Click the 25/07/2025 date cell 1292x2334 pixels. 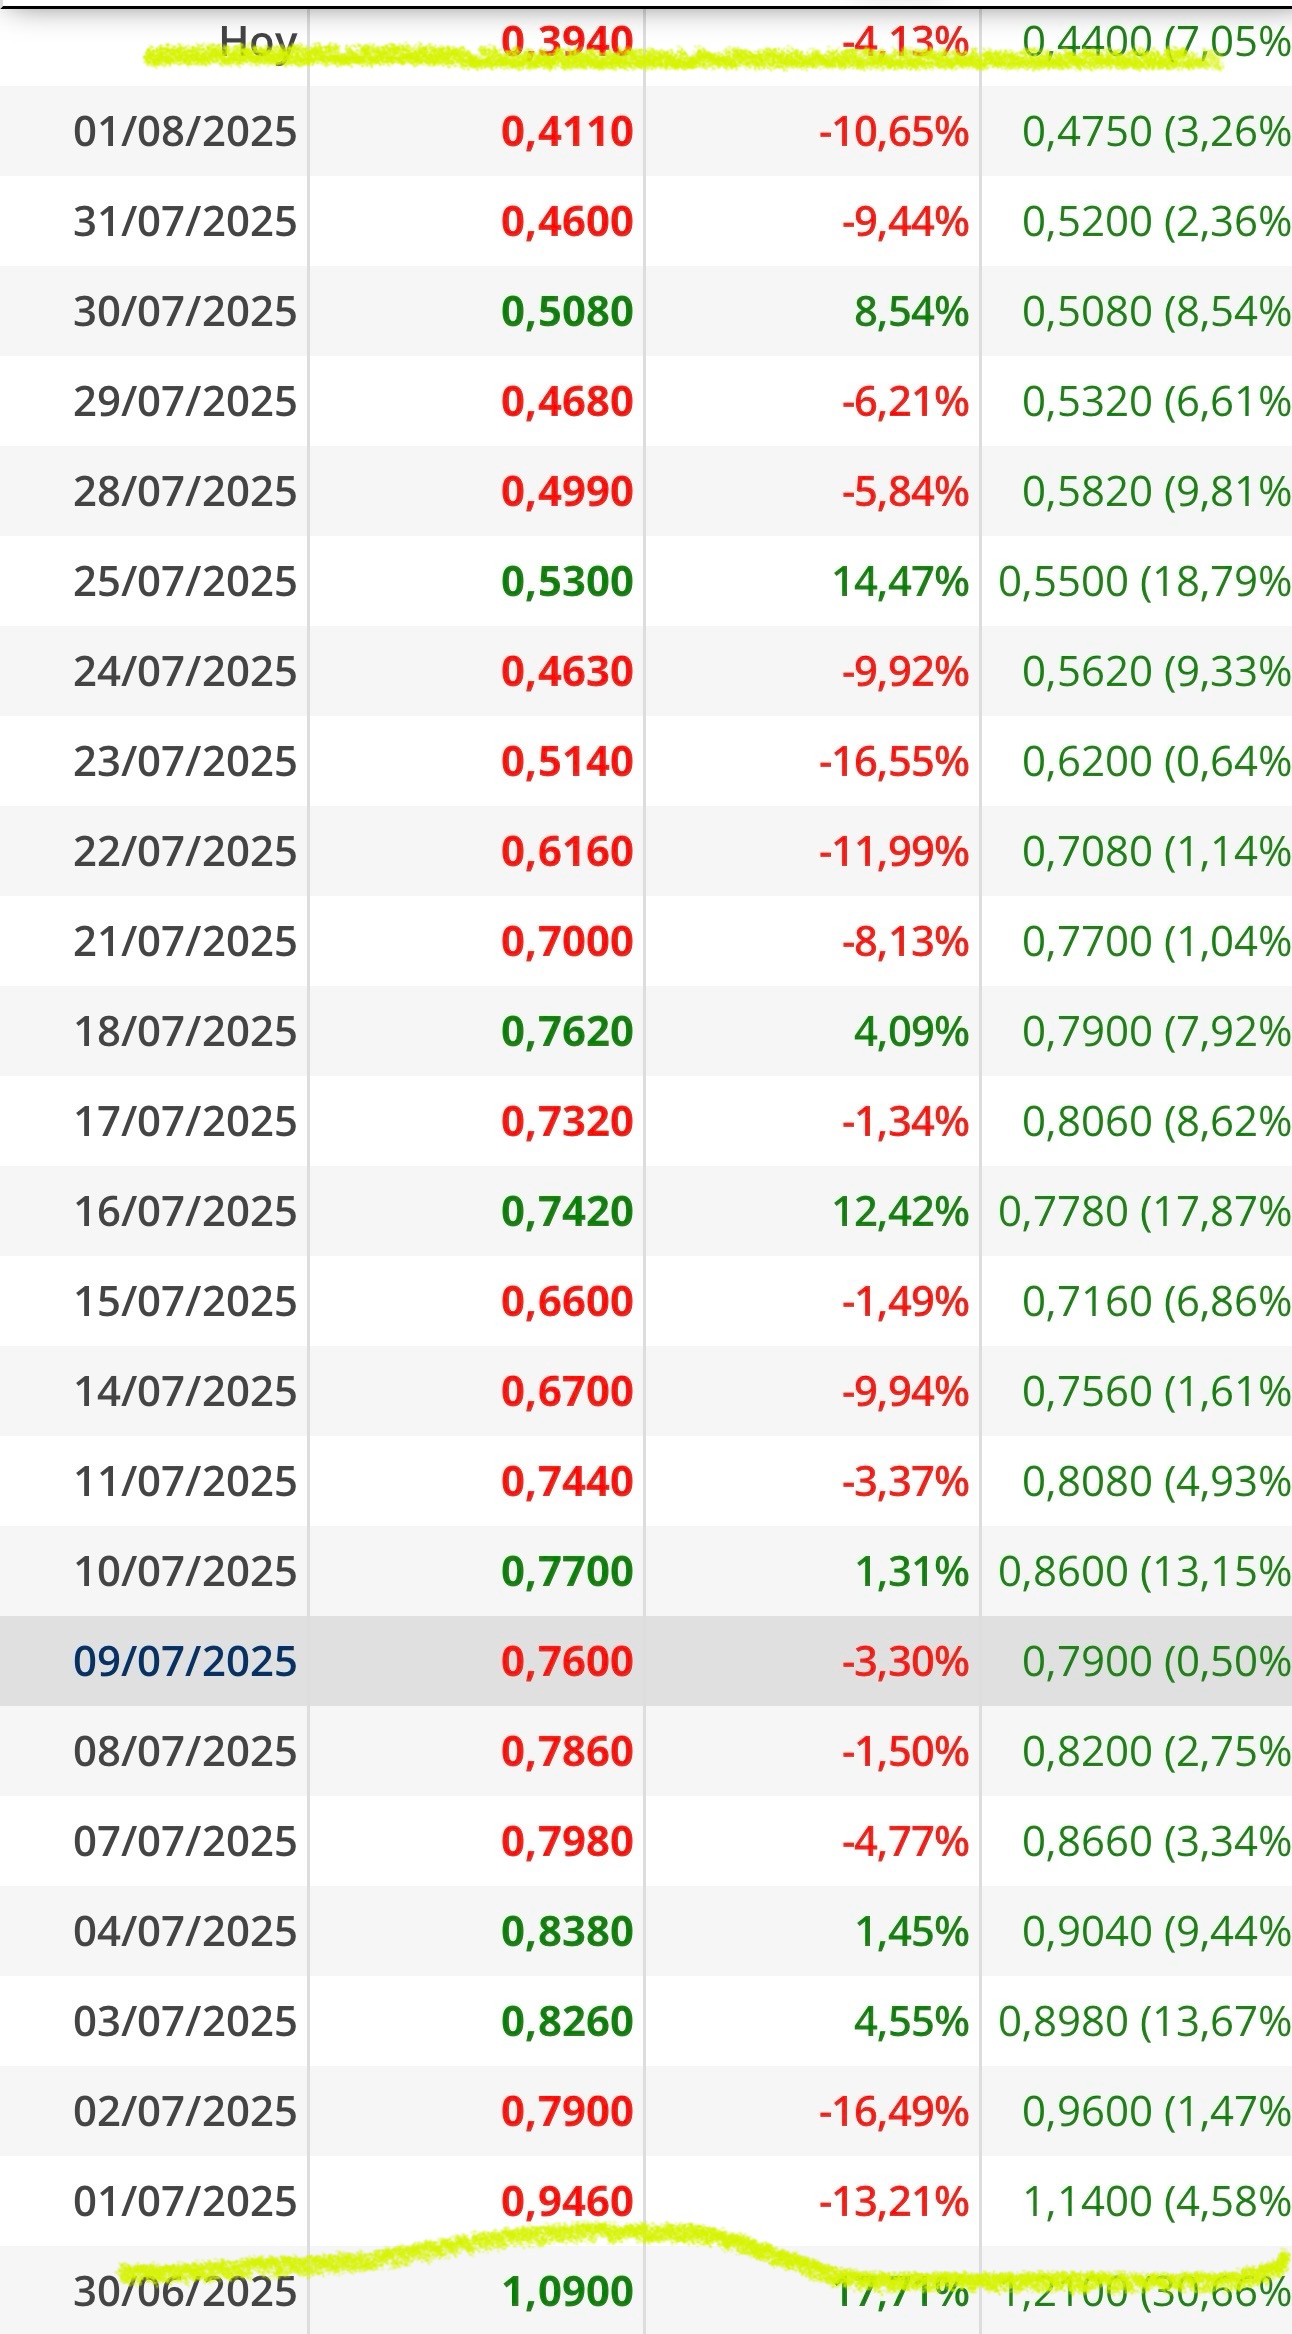pyautogui.click(x=185, y=582)
